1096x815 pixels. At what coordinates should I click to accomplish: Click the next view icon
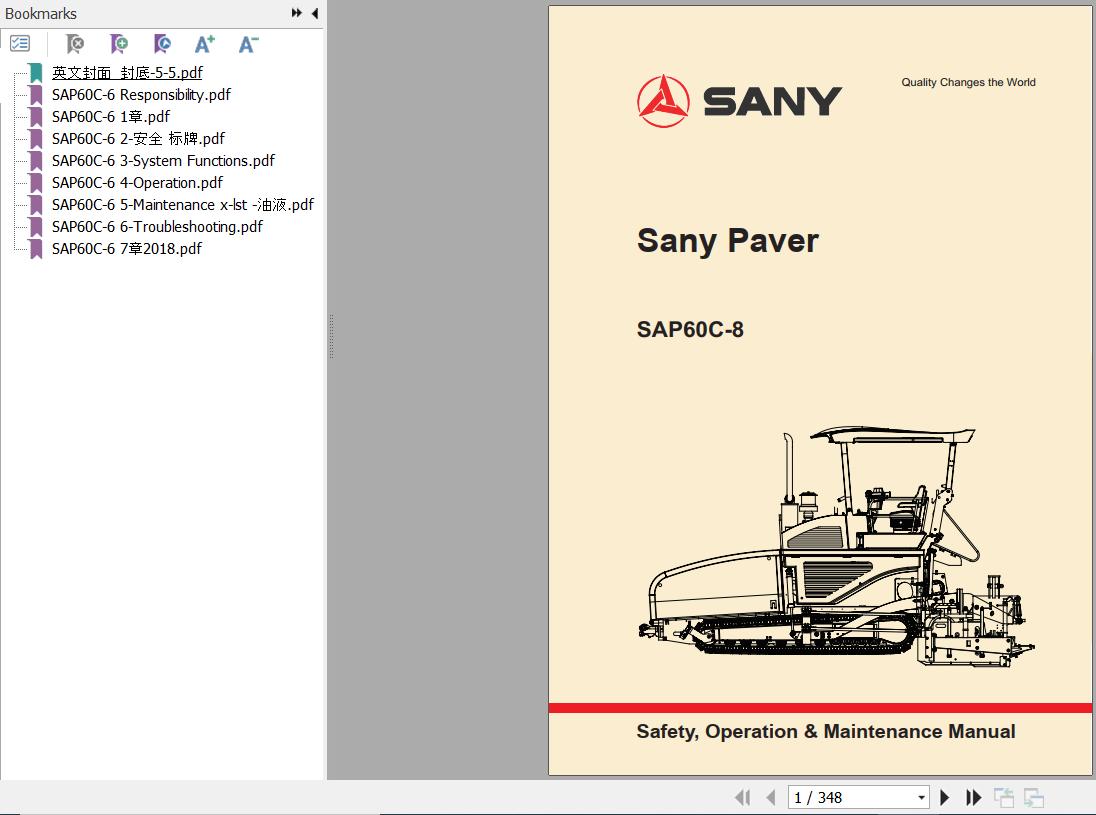[x=1034, y=798]
